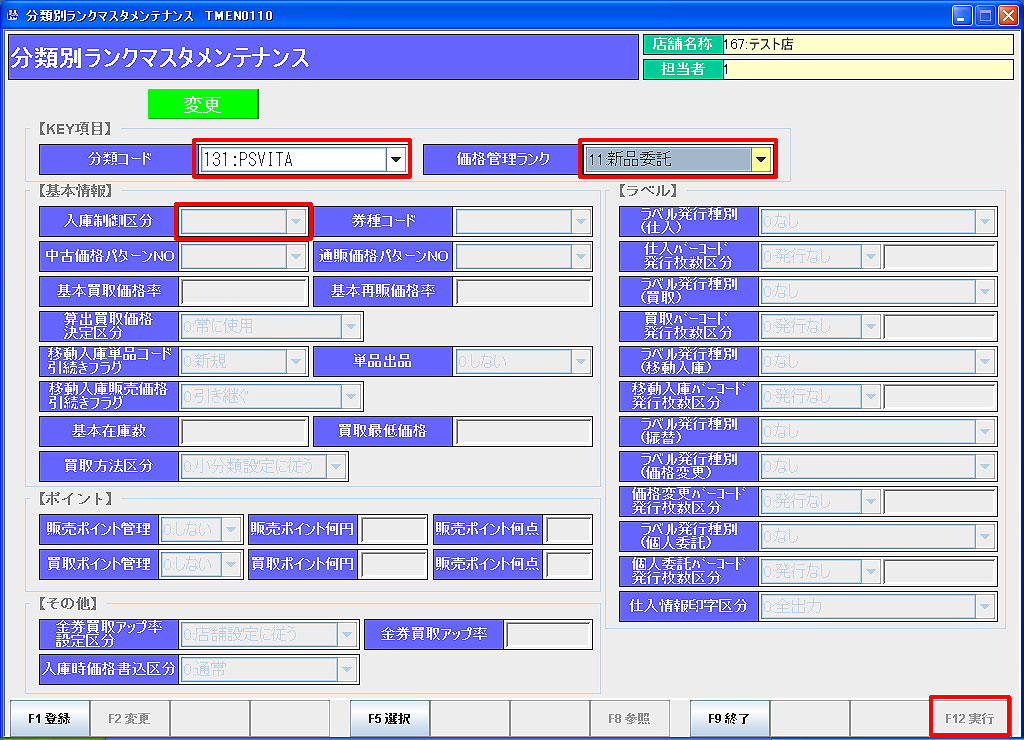
Task: Open the 券種コード dropdown
Action: (523, 221)
